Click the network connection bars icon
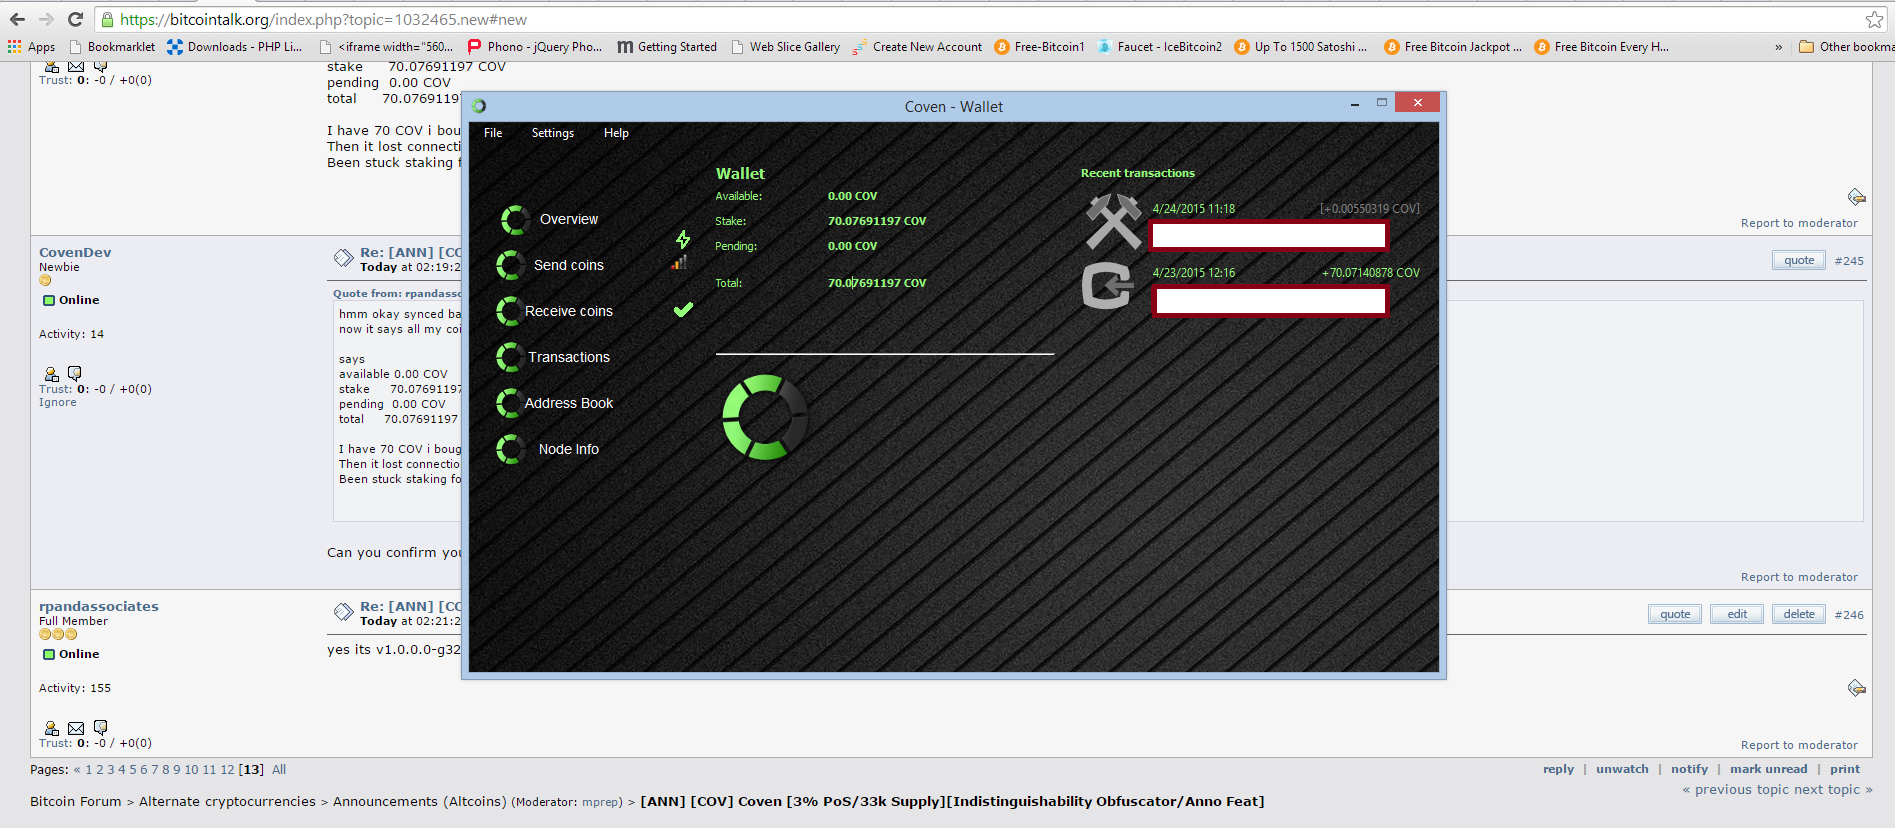Viewport: 1895px width, 828px height. point(680,263)
